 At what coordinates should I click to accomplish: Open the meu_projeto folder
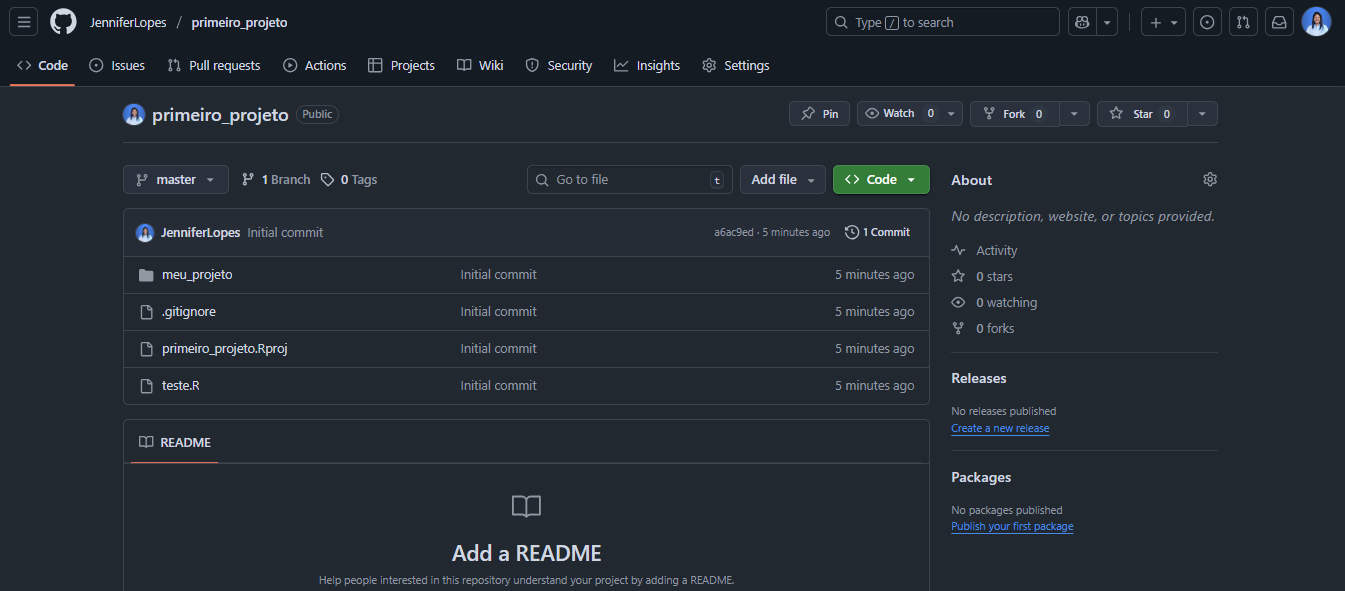[197, 275]
